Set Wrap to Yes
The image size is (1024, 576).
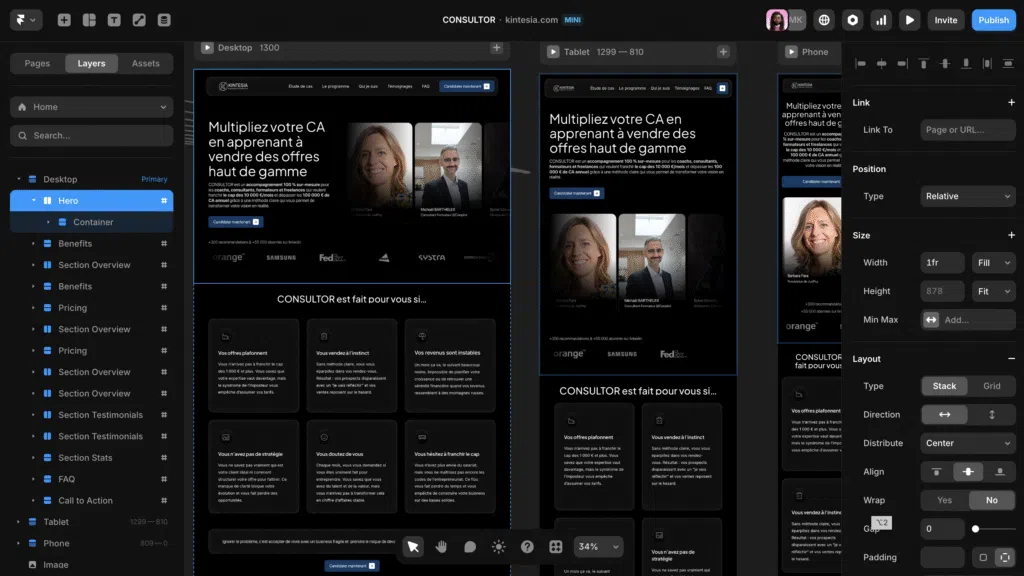(944, 499)
